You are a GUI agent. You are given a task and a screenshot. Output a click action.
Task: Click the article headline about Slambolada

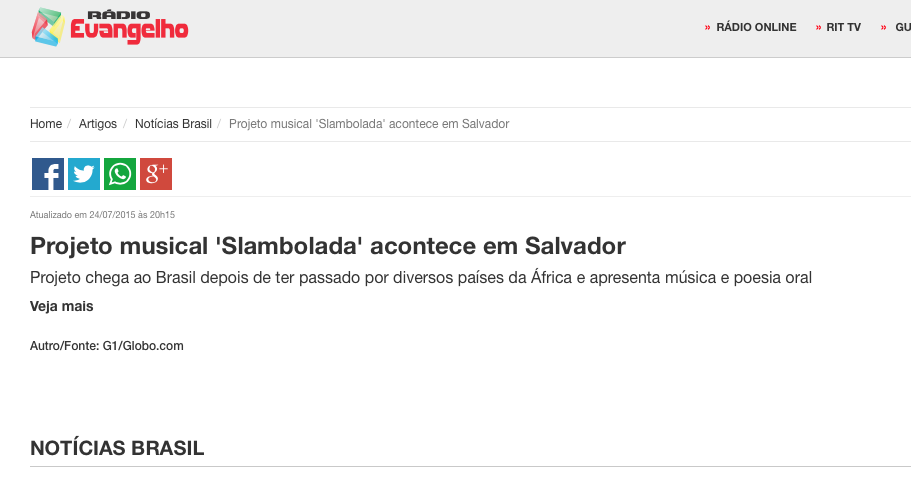pos(328,246)
